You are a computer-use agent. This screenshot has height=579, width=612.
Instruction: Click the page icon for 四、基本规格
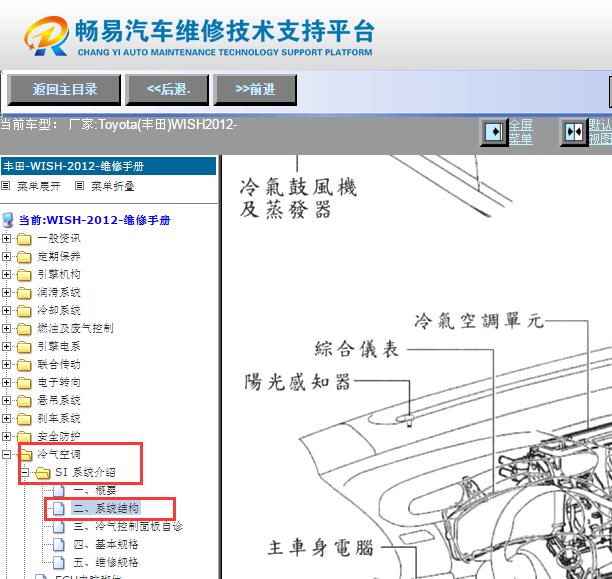(x=59, y=544)
